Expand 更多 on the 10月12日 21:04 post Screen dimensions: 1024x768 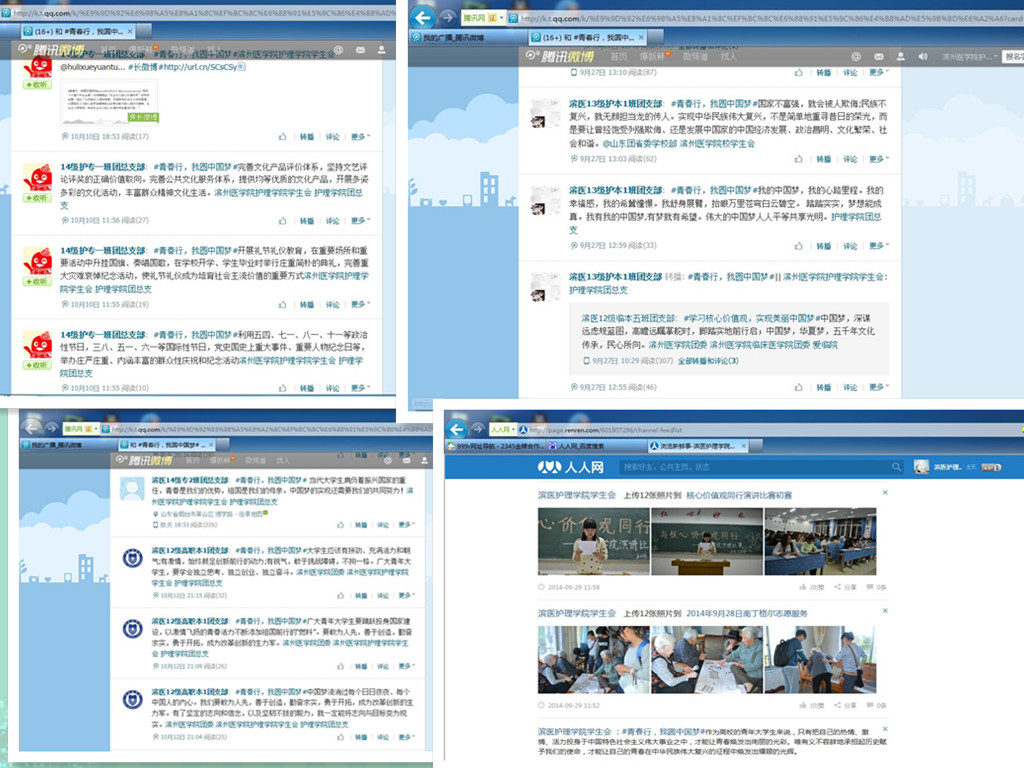point(406,737)
